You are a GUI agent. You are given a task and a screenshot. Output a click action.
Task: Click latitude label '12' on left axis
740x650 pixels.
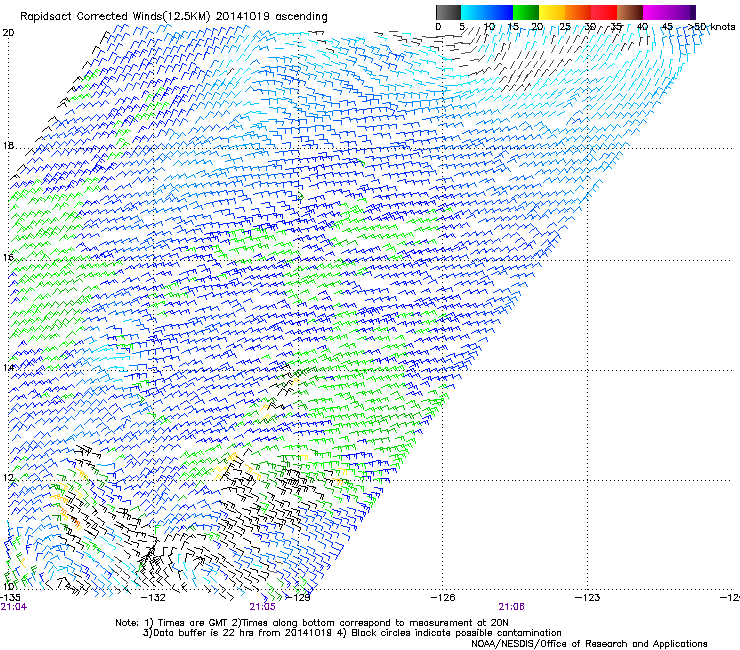[x=8, y=478]
